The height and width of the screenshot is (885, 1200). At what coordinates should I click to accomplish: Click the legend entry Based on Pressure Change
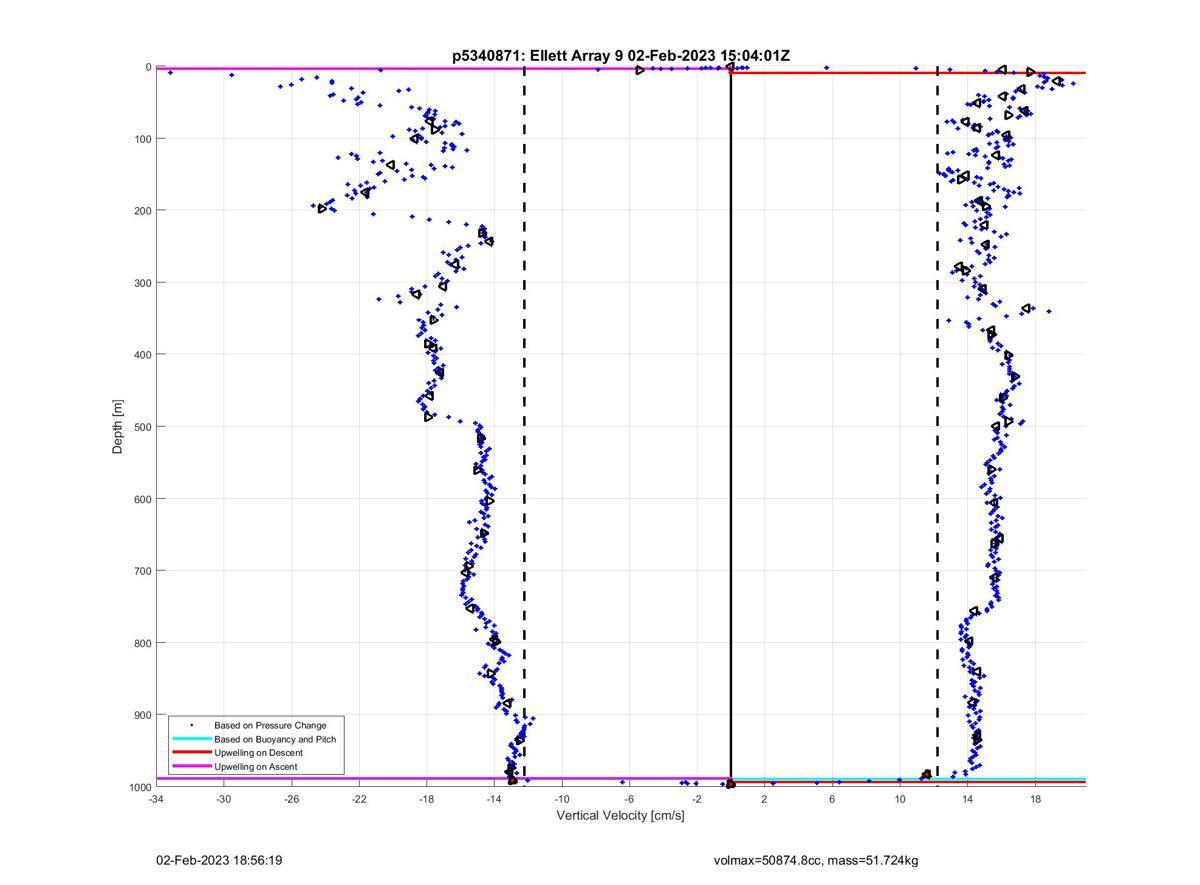tap(270, 725)
